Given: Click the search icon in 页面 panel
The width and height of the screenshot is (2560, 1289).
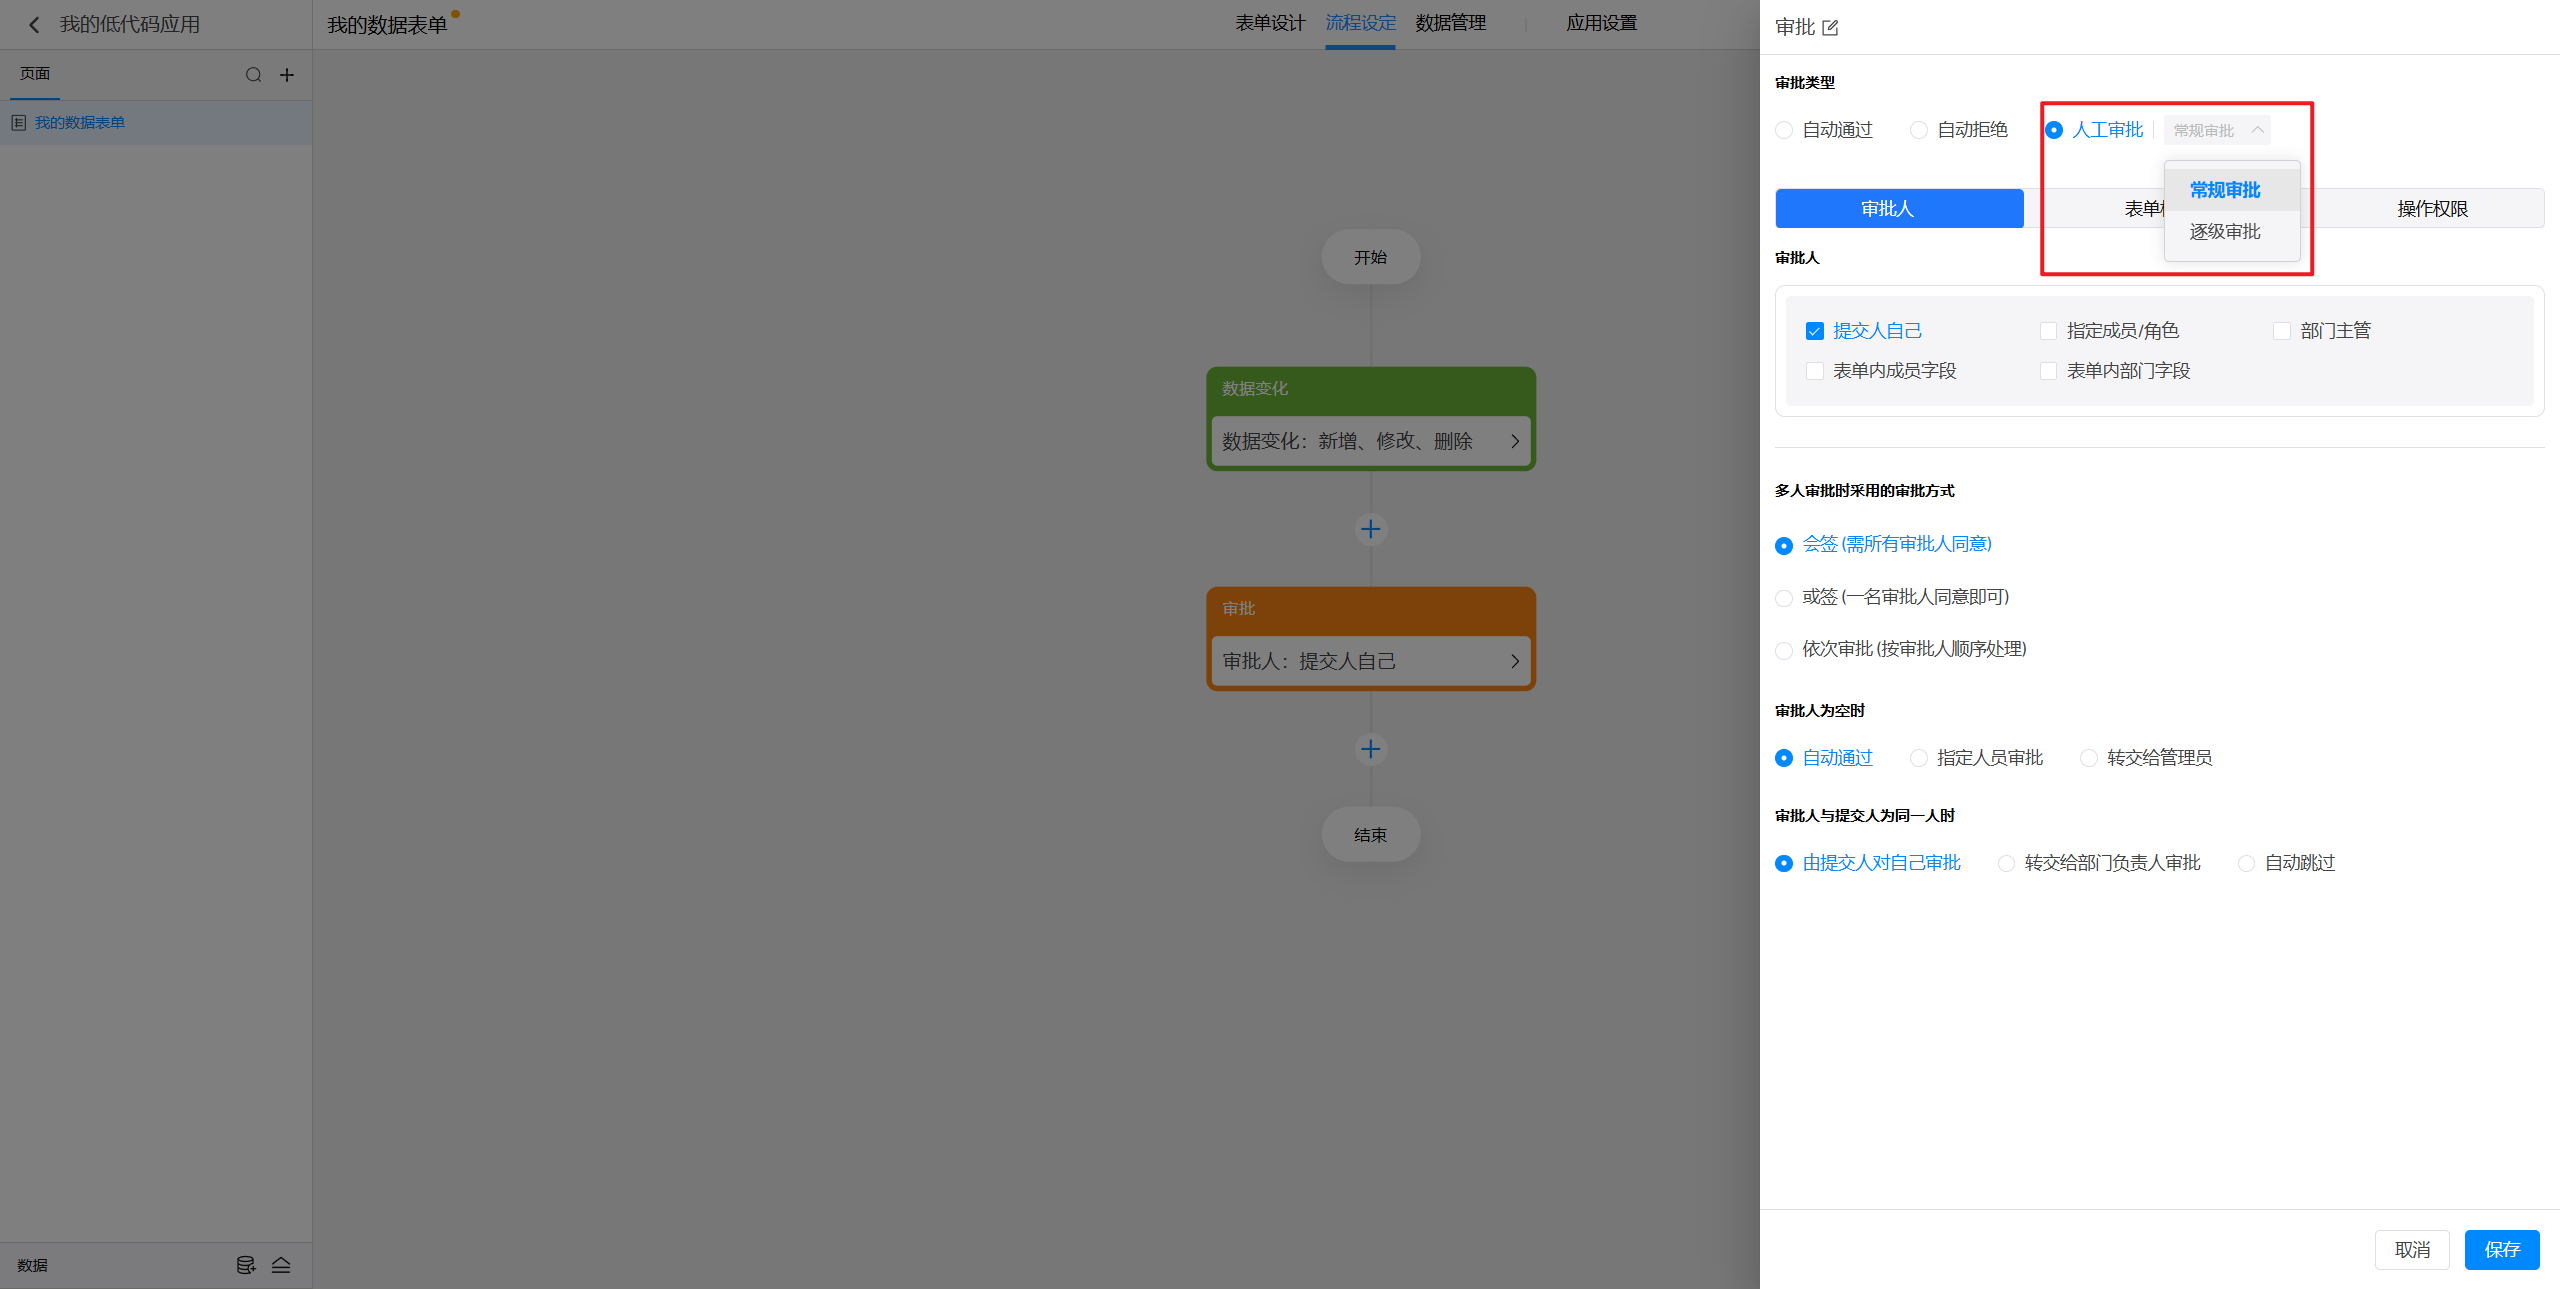Looking at the screenshot, I should click(253, 75).
